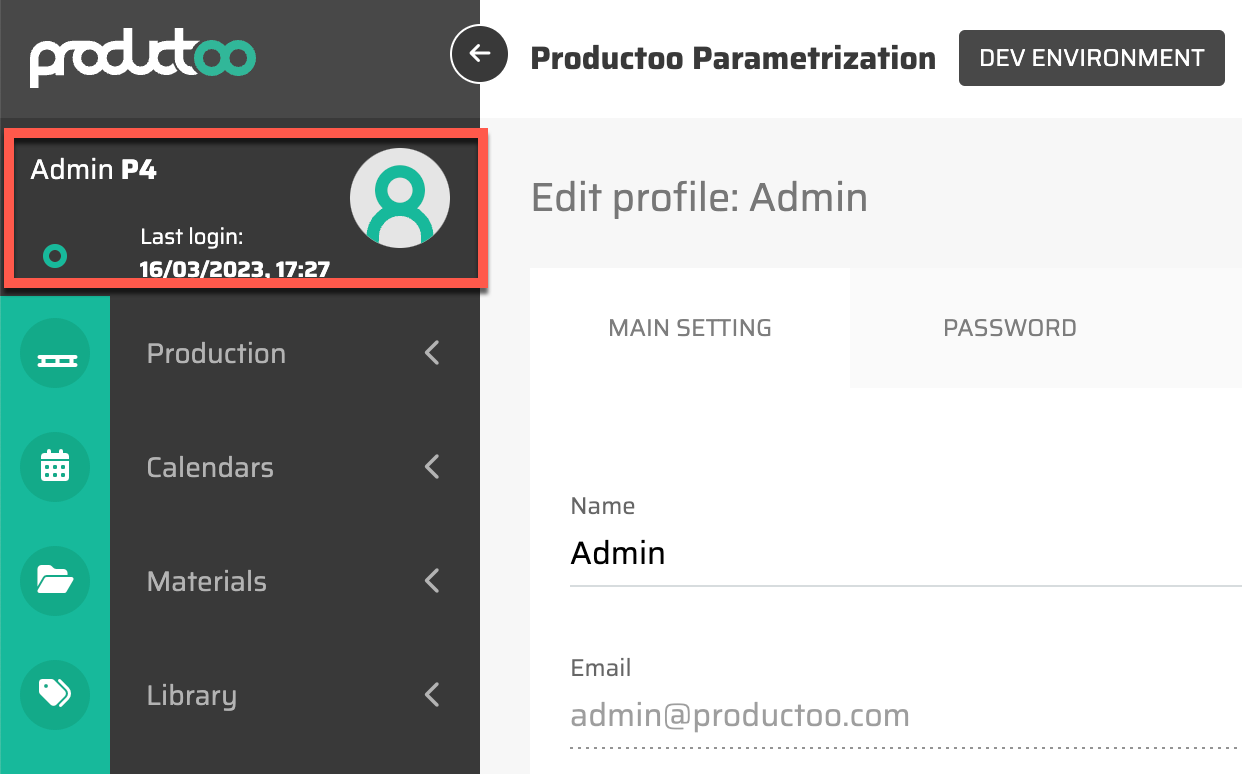Expand the Calendars menu chevron
This screenshot has height=774, width=1242.
432,467
